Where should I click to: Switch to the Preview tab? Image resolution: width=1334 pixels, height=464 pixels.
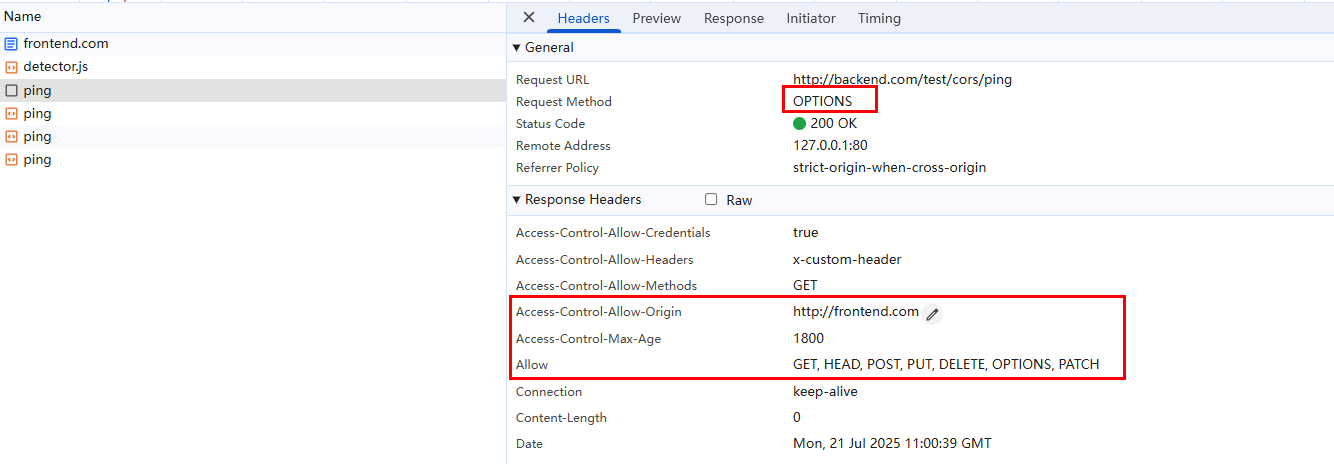656,18
